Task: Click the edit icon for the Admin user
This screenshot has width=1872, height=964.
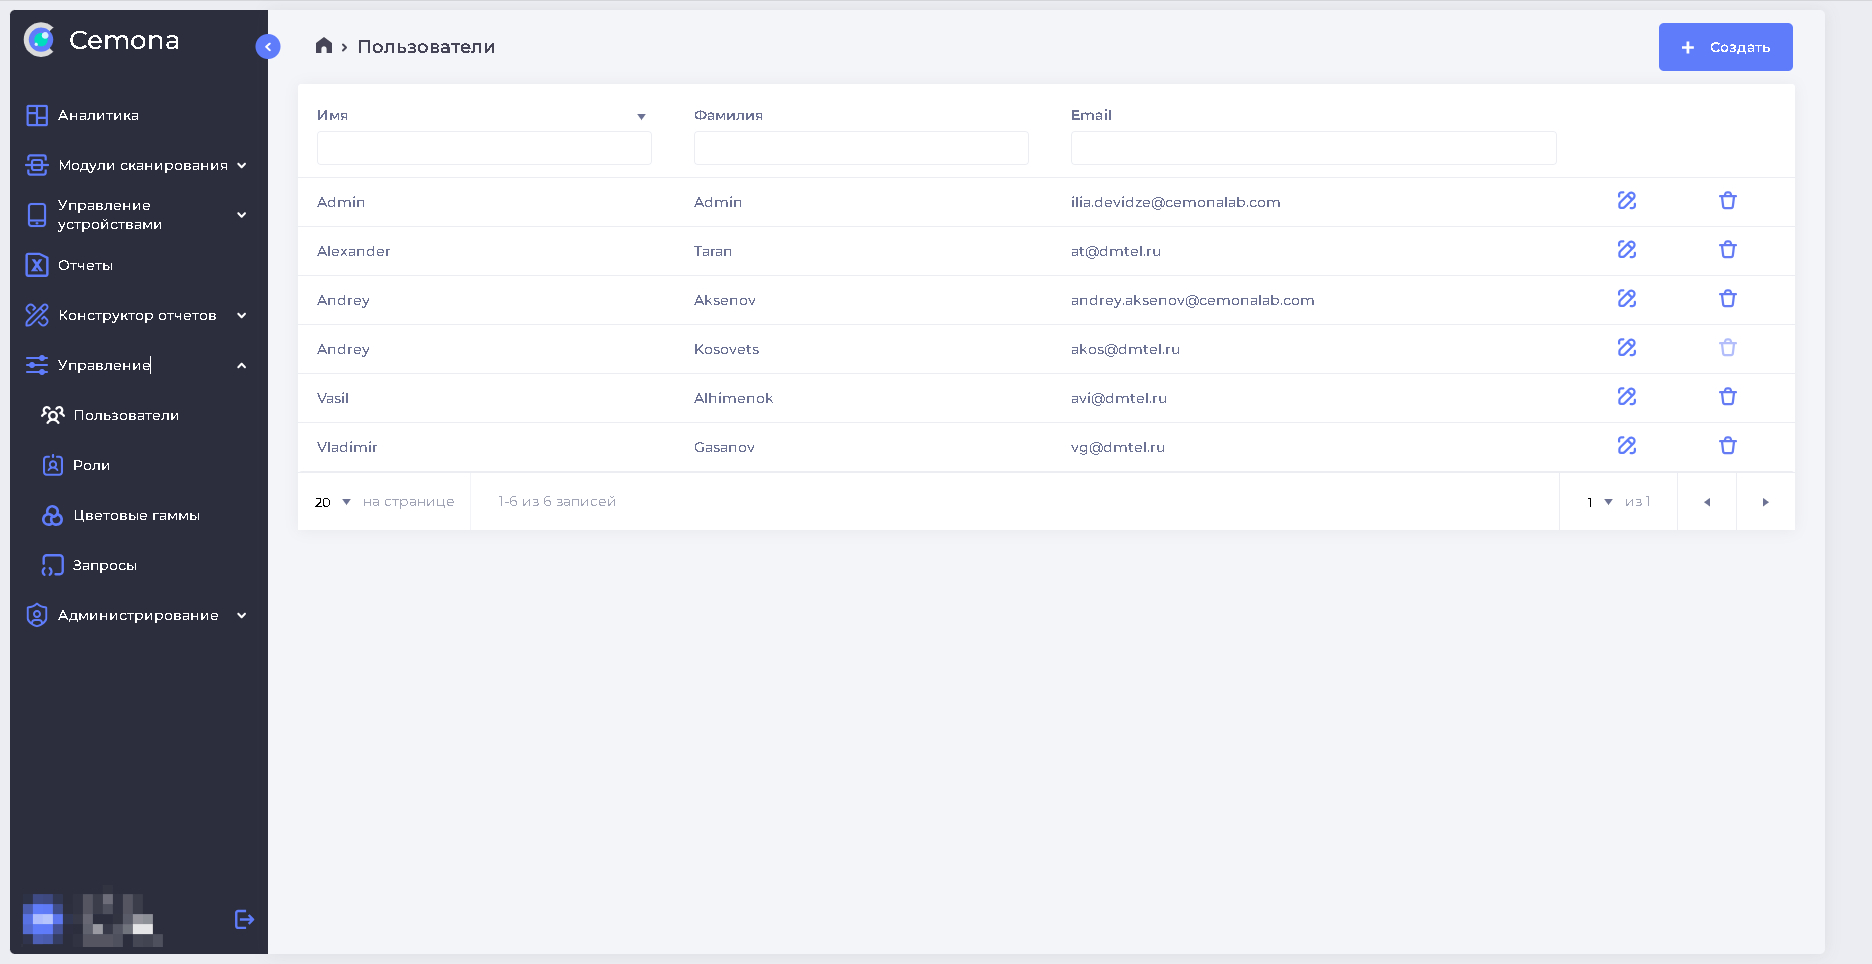Action: (x=1627, y=201)
